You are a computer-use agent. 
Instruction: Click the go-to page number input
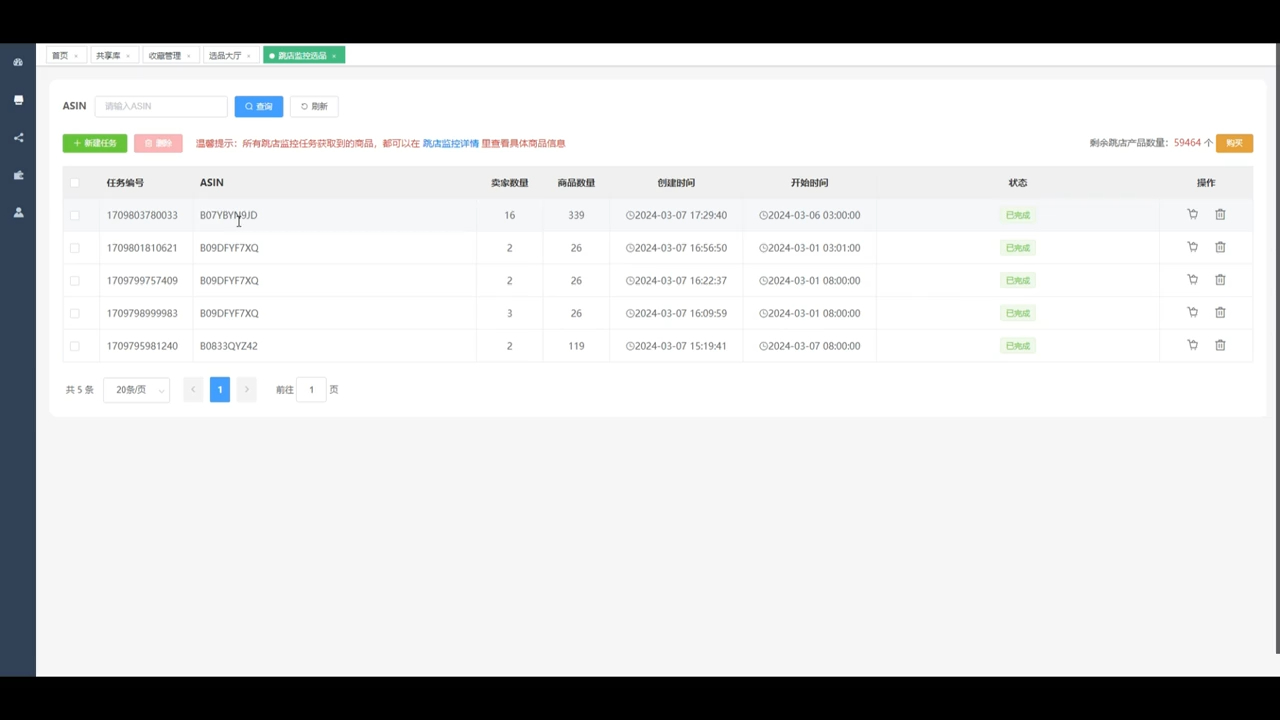(x=311, y=390)
